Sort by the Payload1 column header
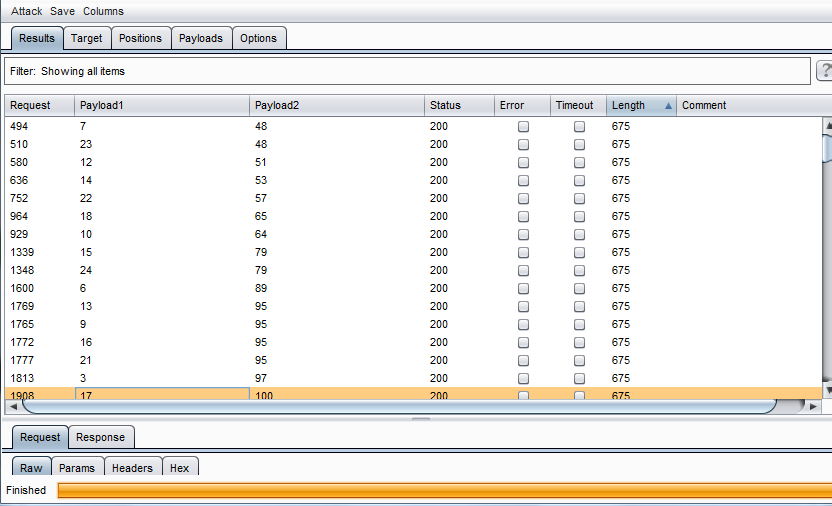 (162, 106)
